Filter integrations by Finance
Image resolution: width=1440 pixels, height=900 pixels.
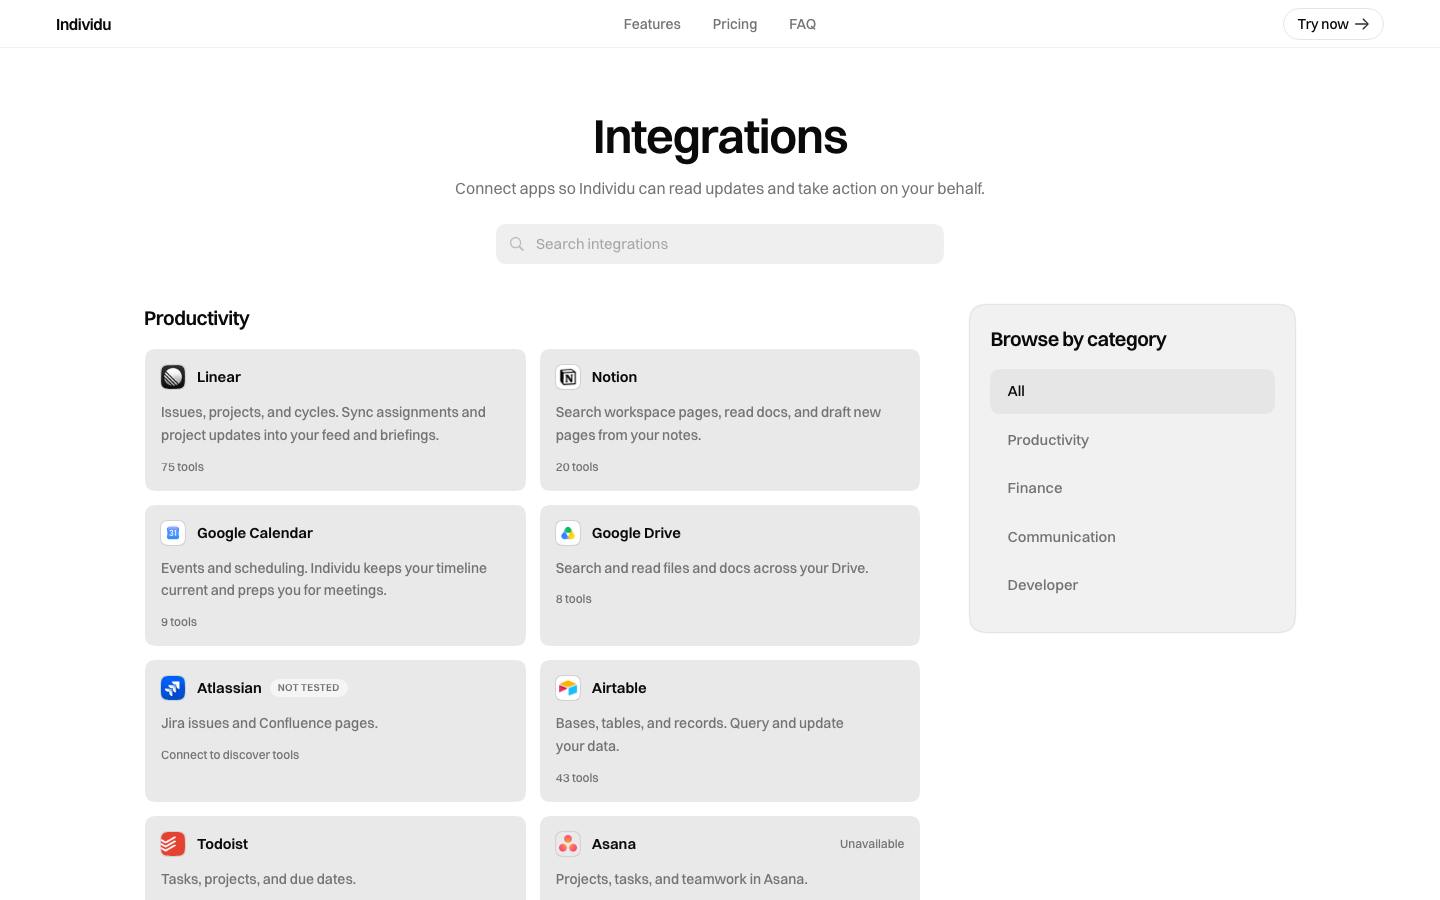(x=1132, y=488)
